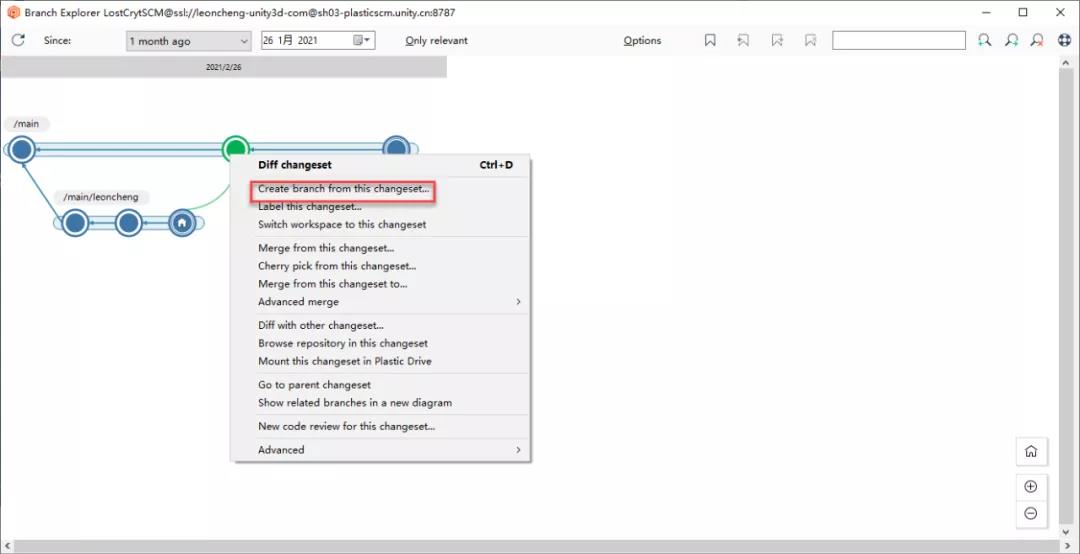Click the 2021/2/26 date header
1080x554 pixels.
224,67
